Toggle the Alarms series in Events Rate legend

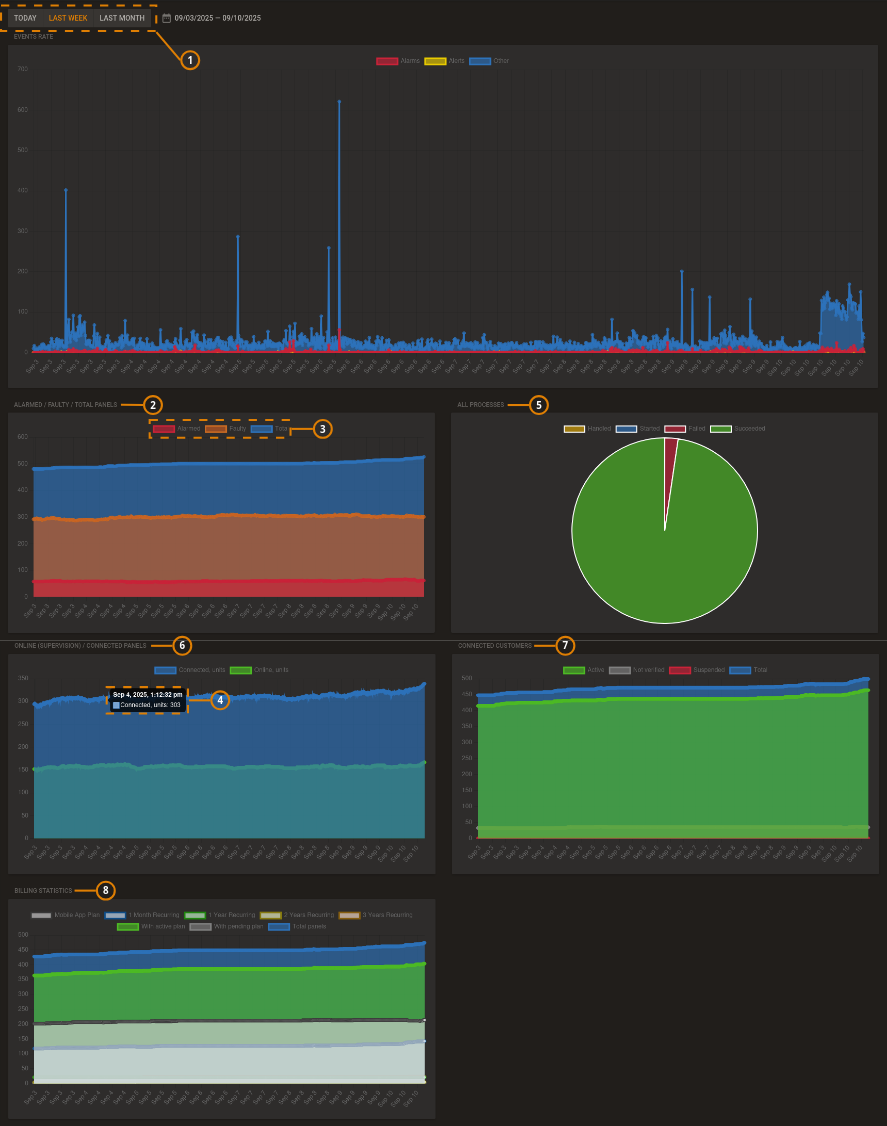(386, 60)
